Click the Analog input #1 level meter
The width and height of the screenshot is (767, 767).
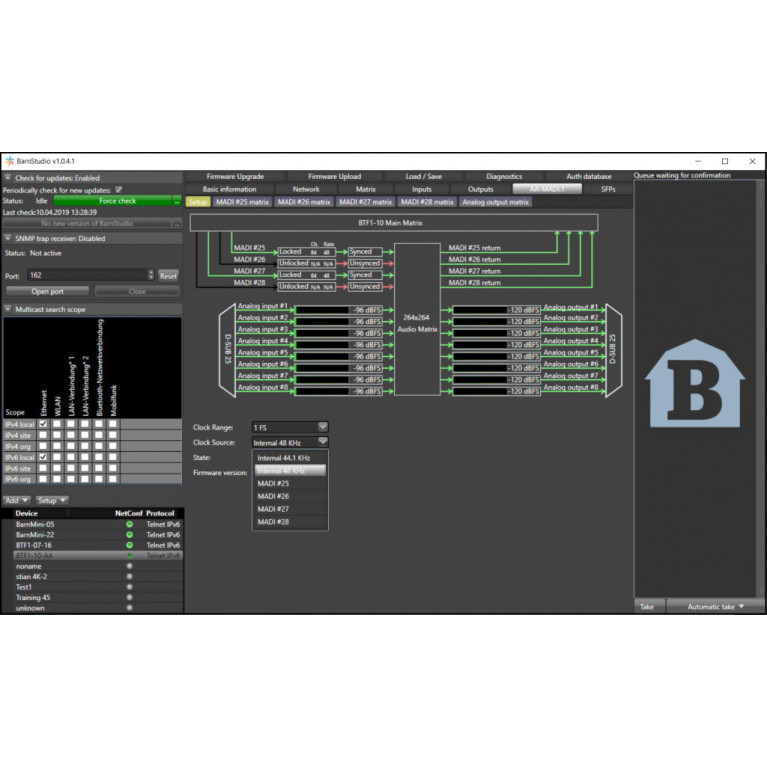pyautogui.click(x=339, y=310)
